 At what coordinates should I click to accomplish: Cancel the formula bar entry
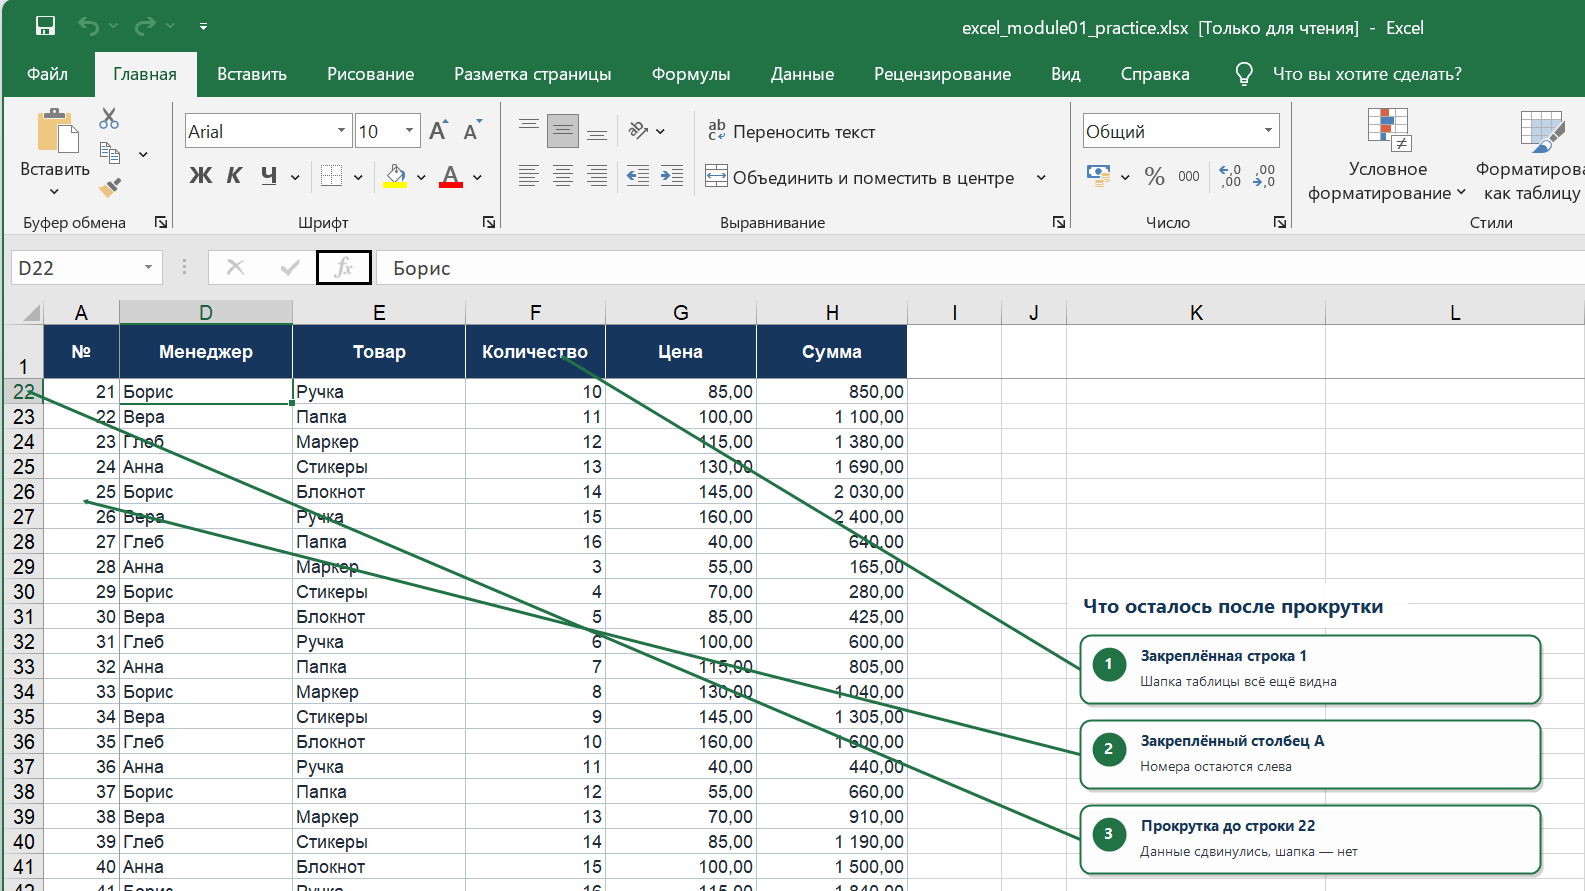point(235,267)
